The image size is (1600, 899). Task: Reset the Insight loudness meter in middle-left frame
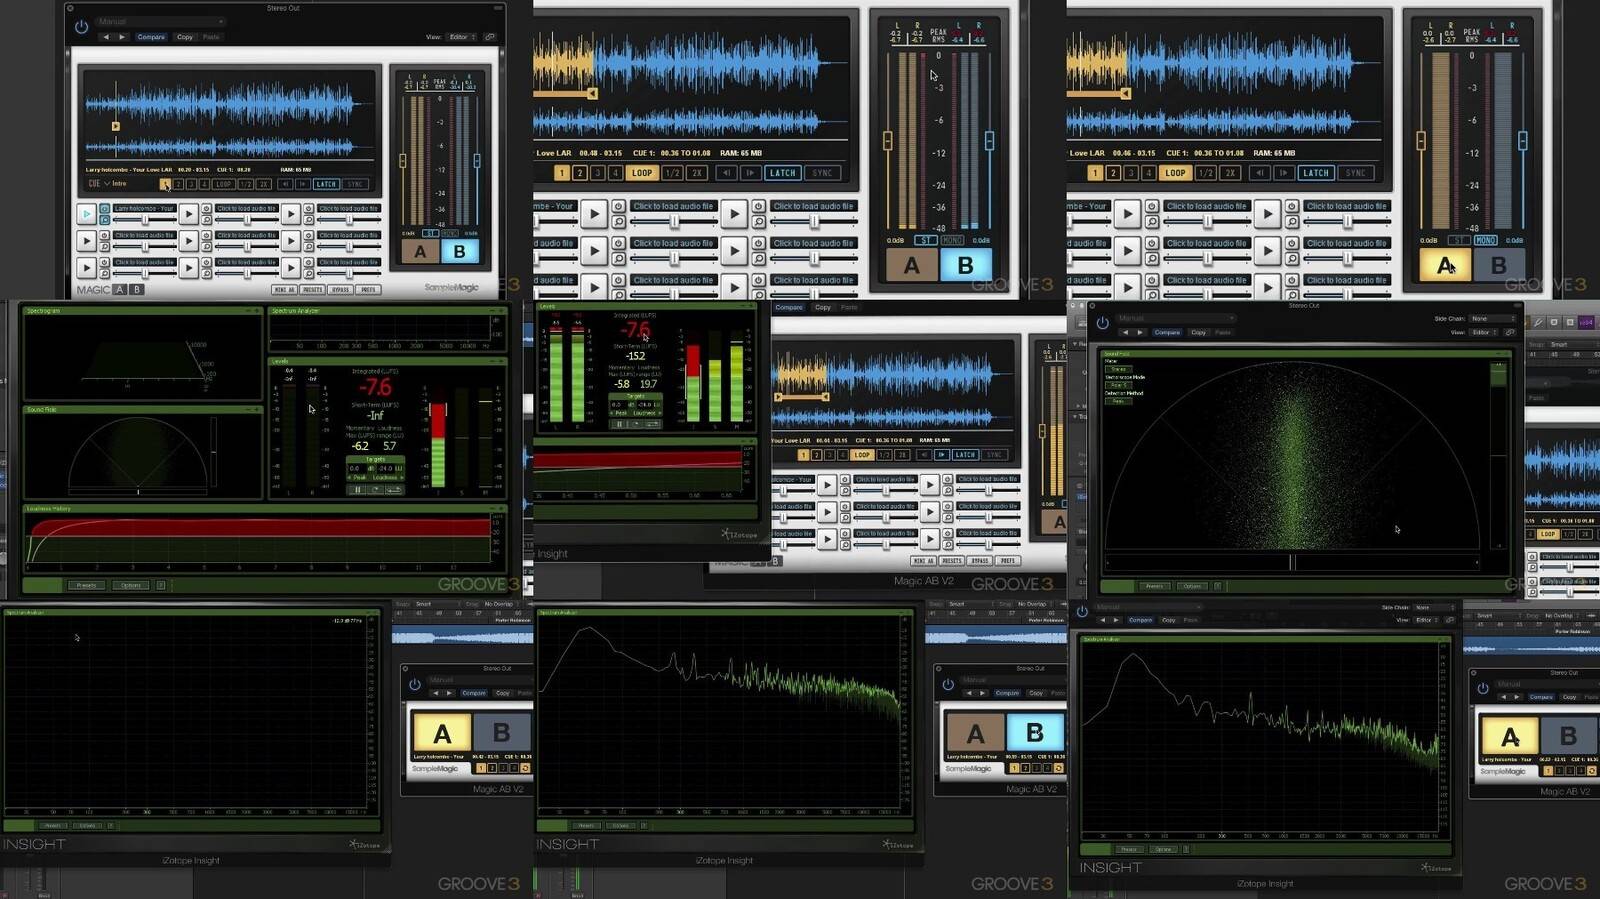pyautogui.click(x=376, y=490)
